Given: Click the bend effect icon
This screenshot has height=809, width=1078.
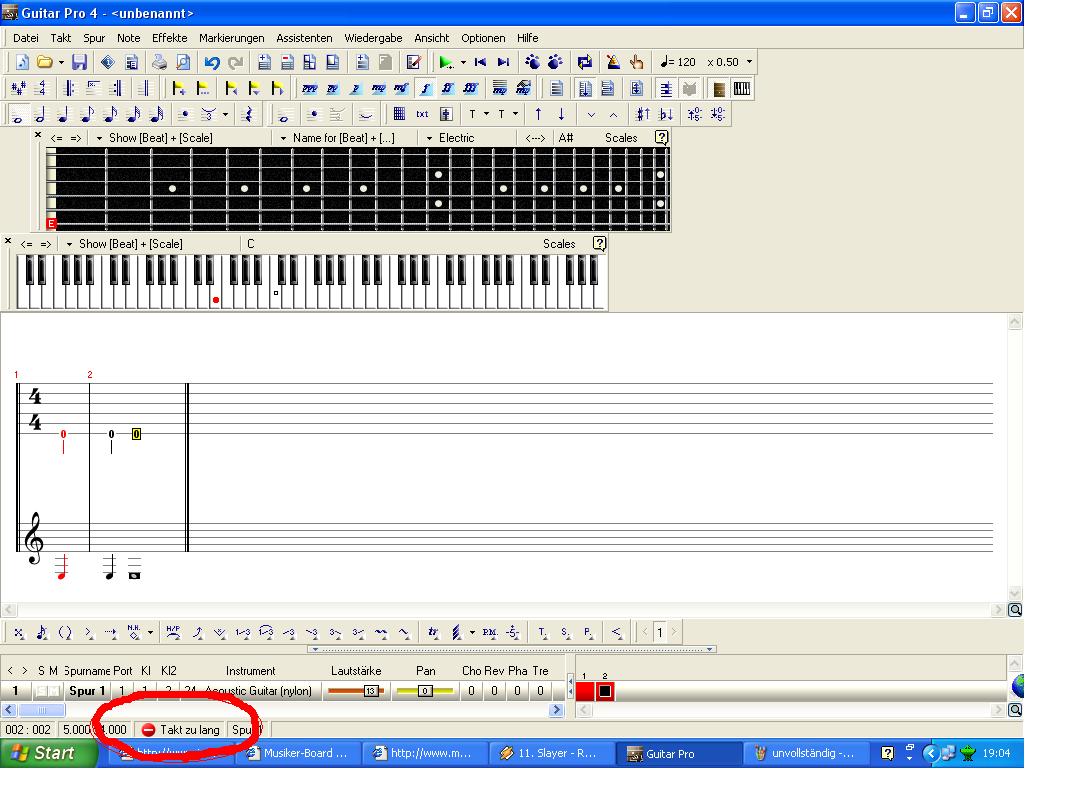Looking at the screenshot, I should coord(197,632).
